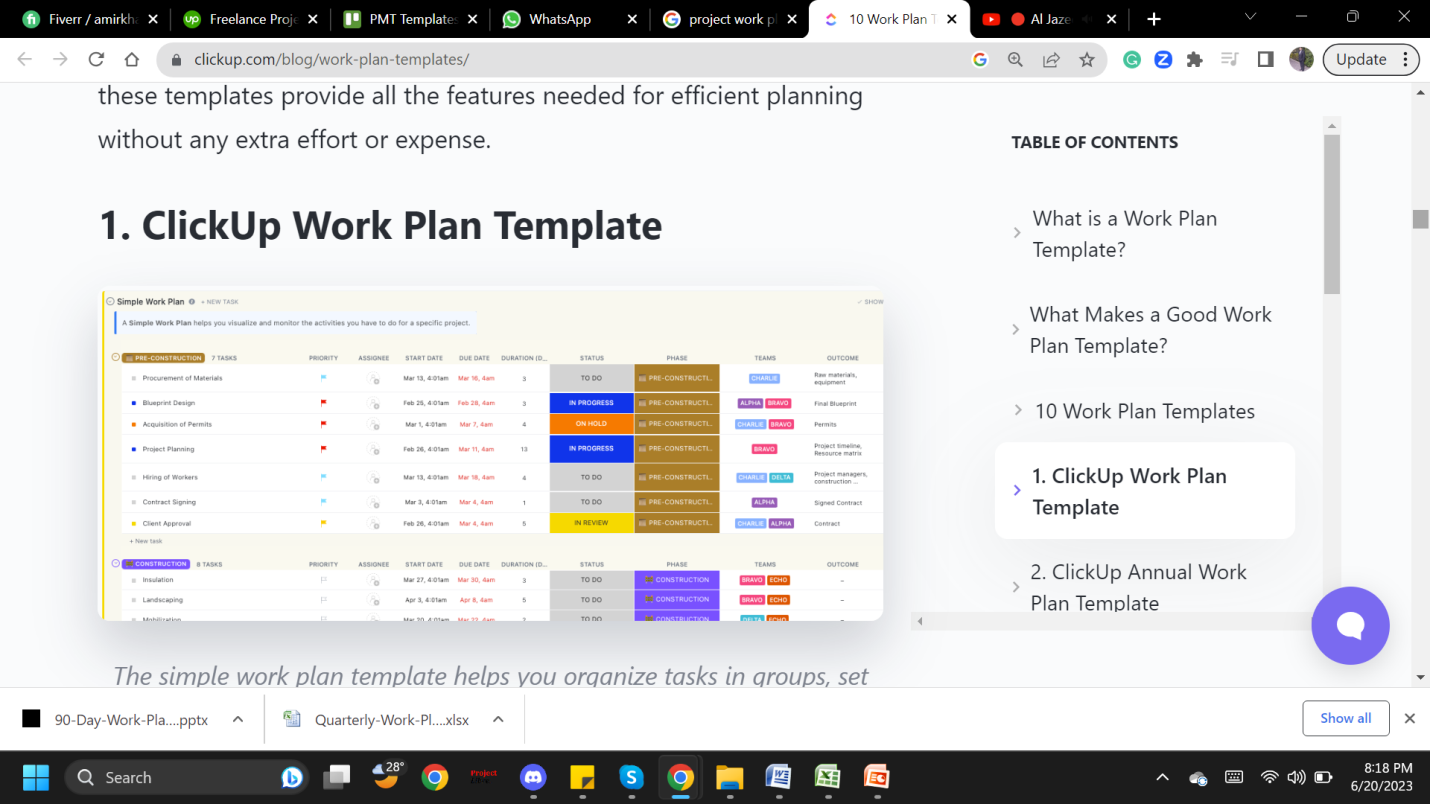Open the browser home page
The image size is (1430, 804).
(132, 59)
